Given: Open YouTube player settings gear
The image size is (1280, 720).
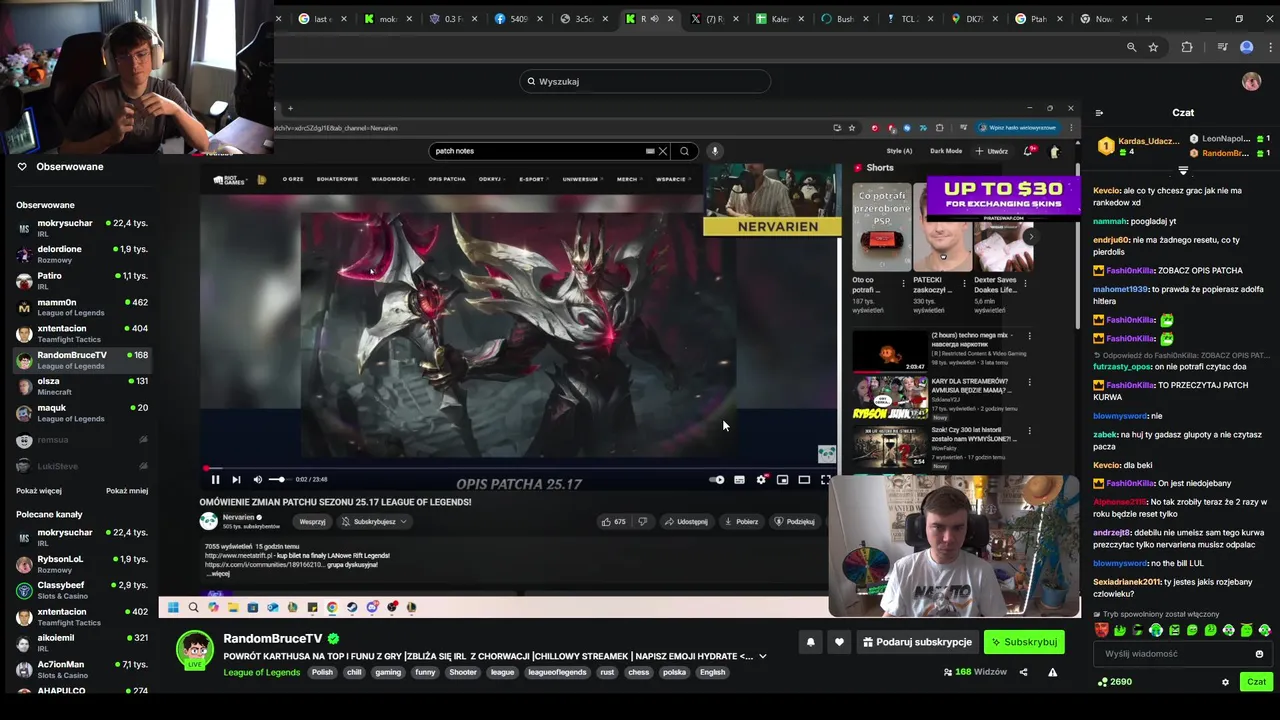Looking at the screenshot, I should 761,480.
